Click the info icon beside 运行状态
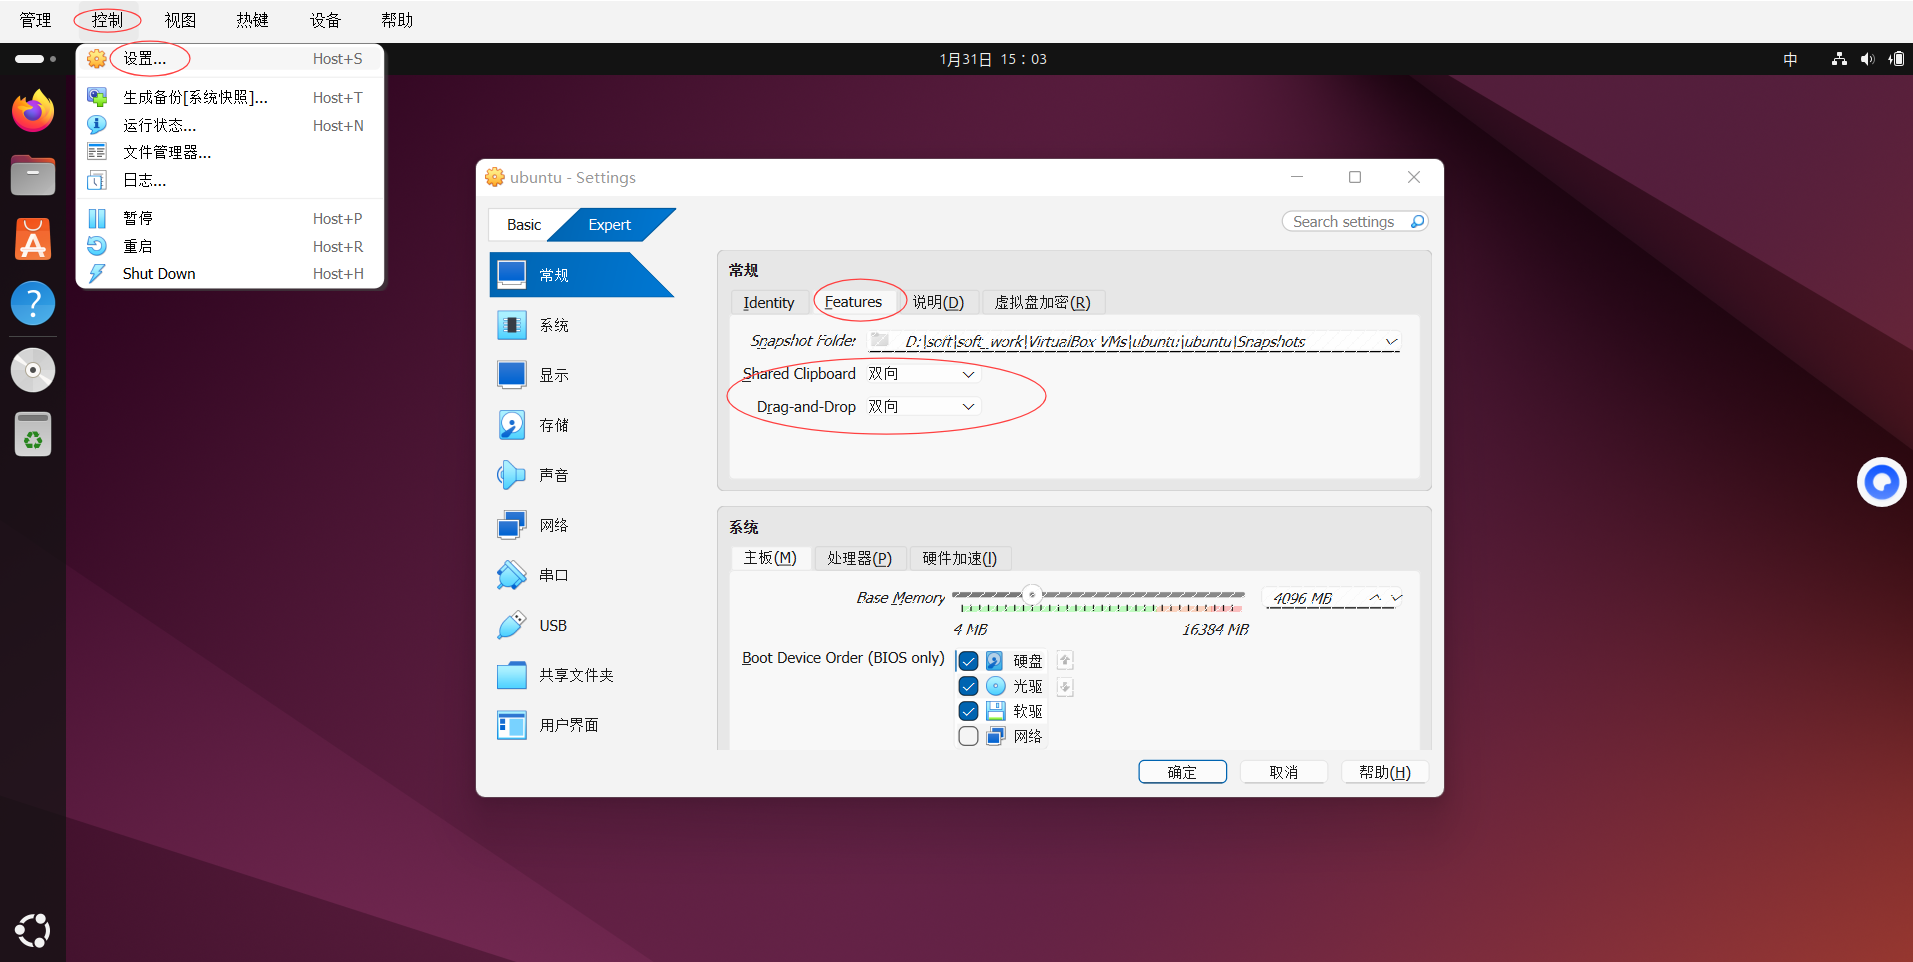 97,125
